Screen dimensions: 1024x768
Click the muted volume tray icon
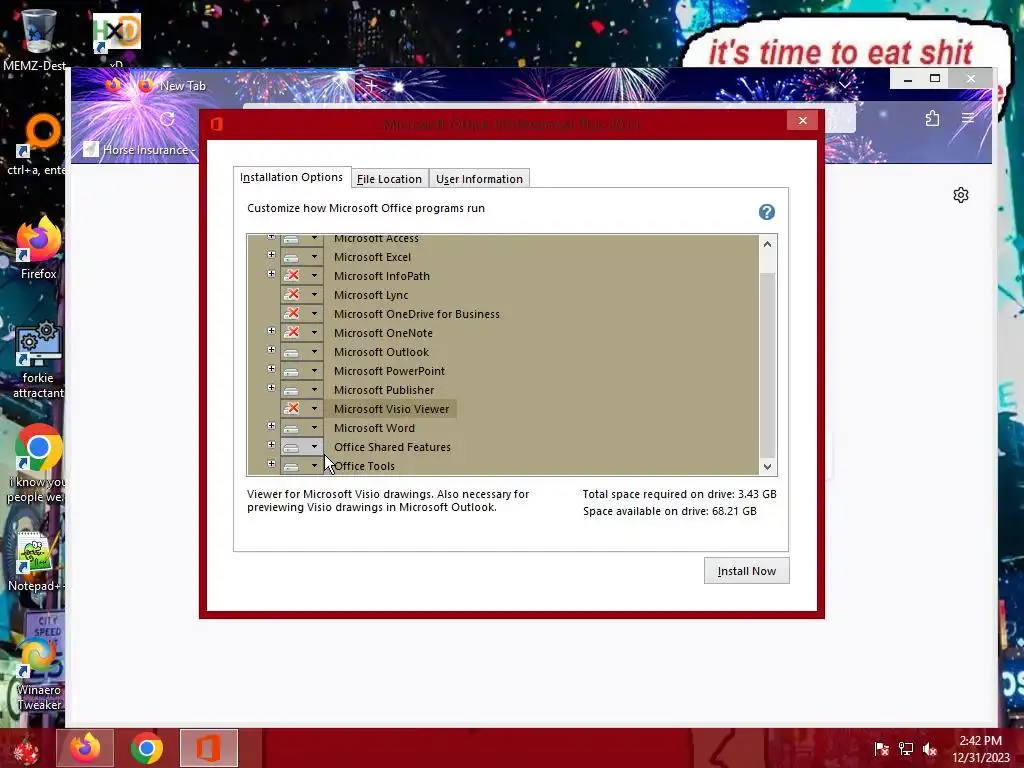pyautogui.click(x=930, y=748)
